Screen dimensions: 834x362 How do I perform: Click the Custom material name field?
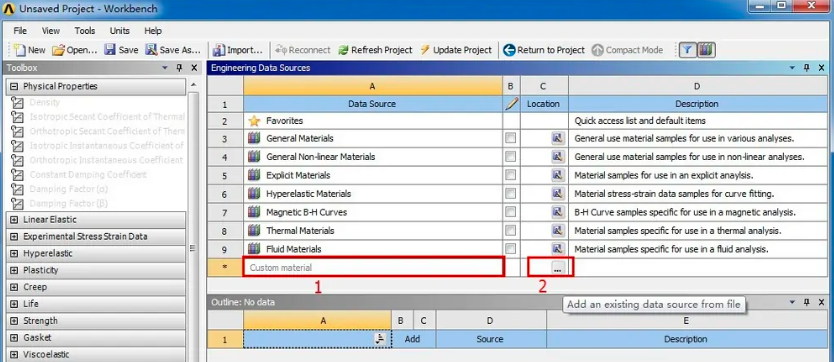(x=373, y=267)
